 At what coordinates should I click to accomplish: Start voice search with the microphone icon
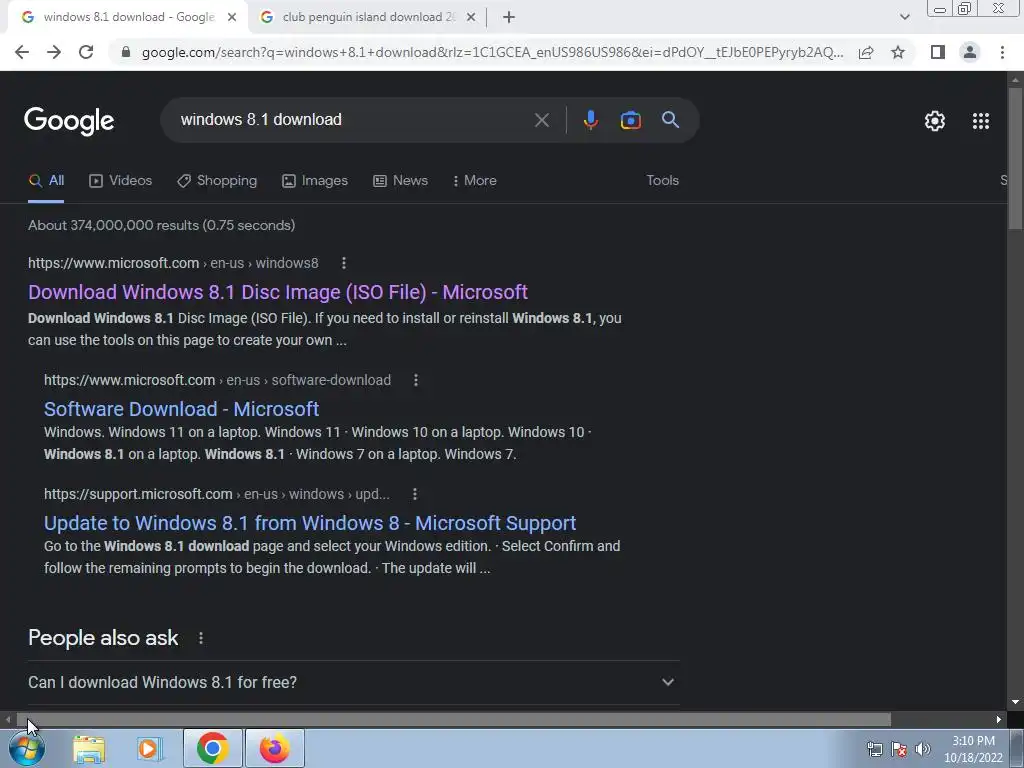pyautogui.click(x=590, y=120)
